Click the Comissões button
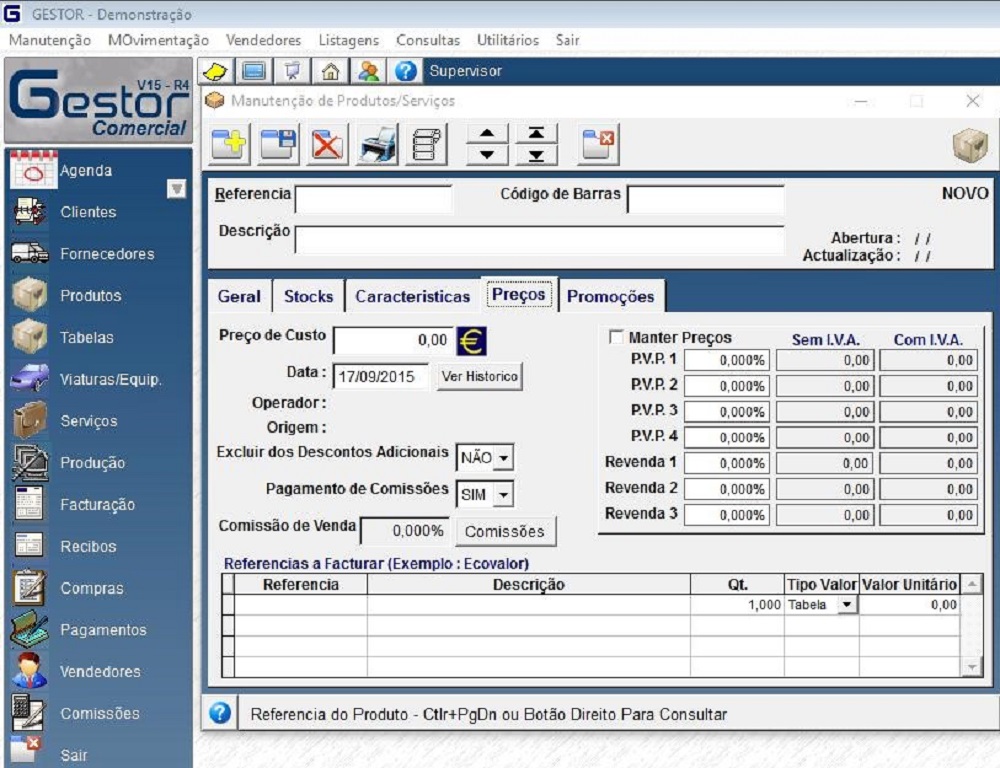The image size is (1000, 768). tap(505, 531)
